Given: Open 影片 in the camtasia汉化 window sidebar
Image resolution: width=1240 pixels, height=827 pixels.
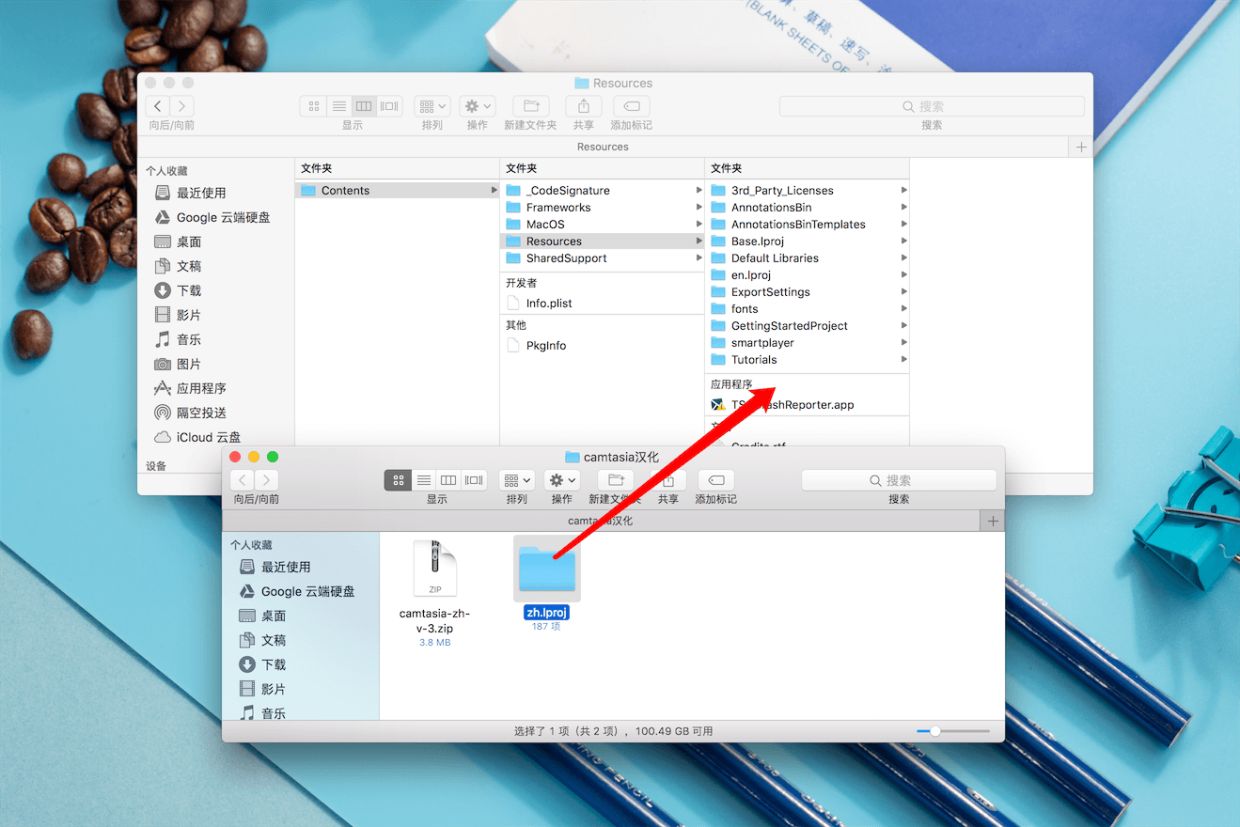Looking at the screenshot, I should 262,689.
